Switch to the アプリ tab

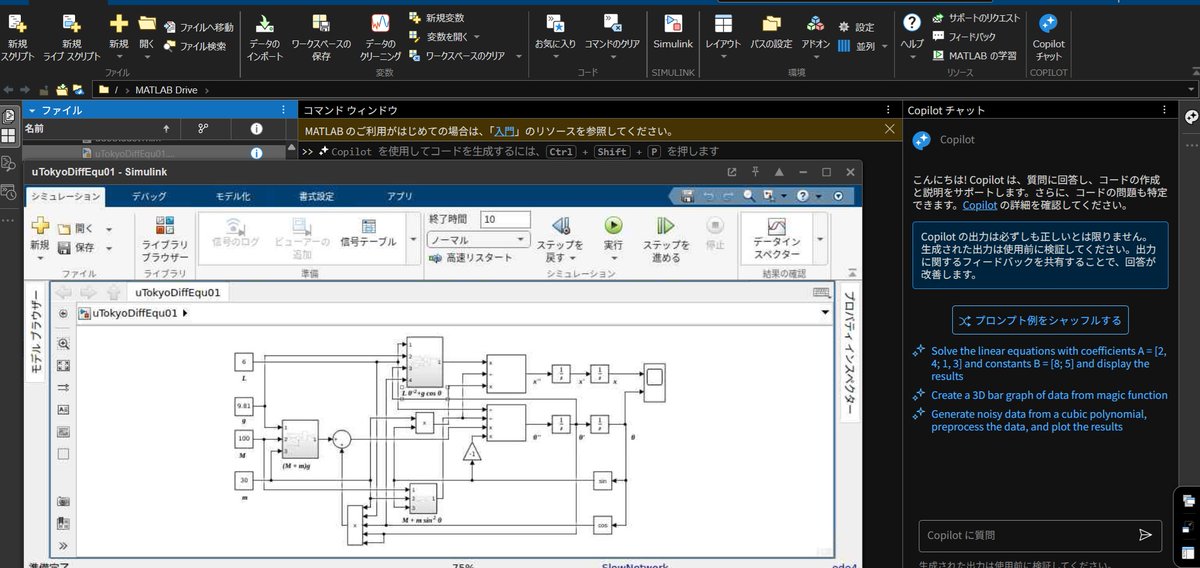tap(399, 196)
